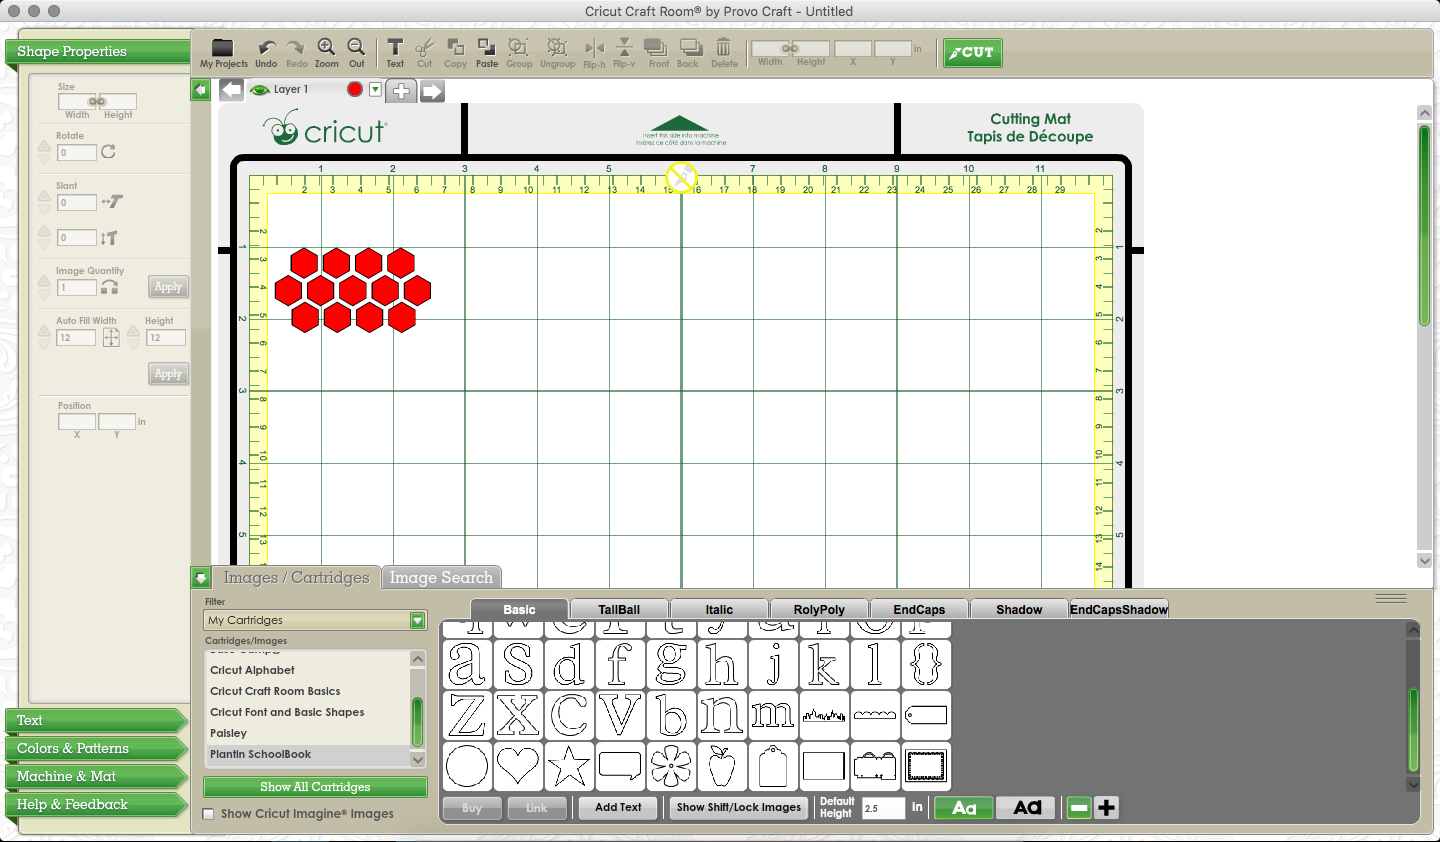This screenshot has height=842, width=1440.
Task: Decrease keypad size with minus button
Action: 1079,808
